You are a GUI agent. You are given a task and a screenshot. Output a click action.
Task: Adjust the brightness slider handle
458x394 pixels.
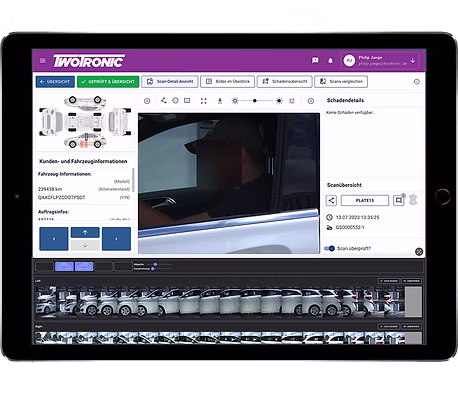coord(255,101)
